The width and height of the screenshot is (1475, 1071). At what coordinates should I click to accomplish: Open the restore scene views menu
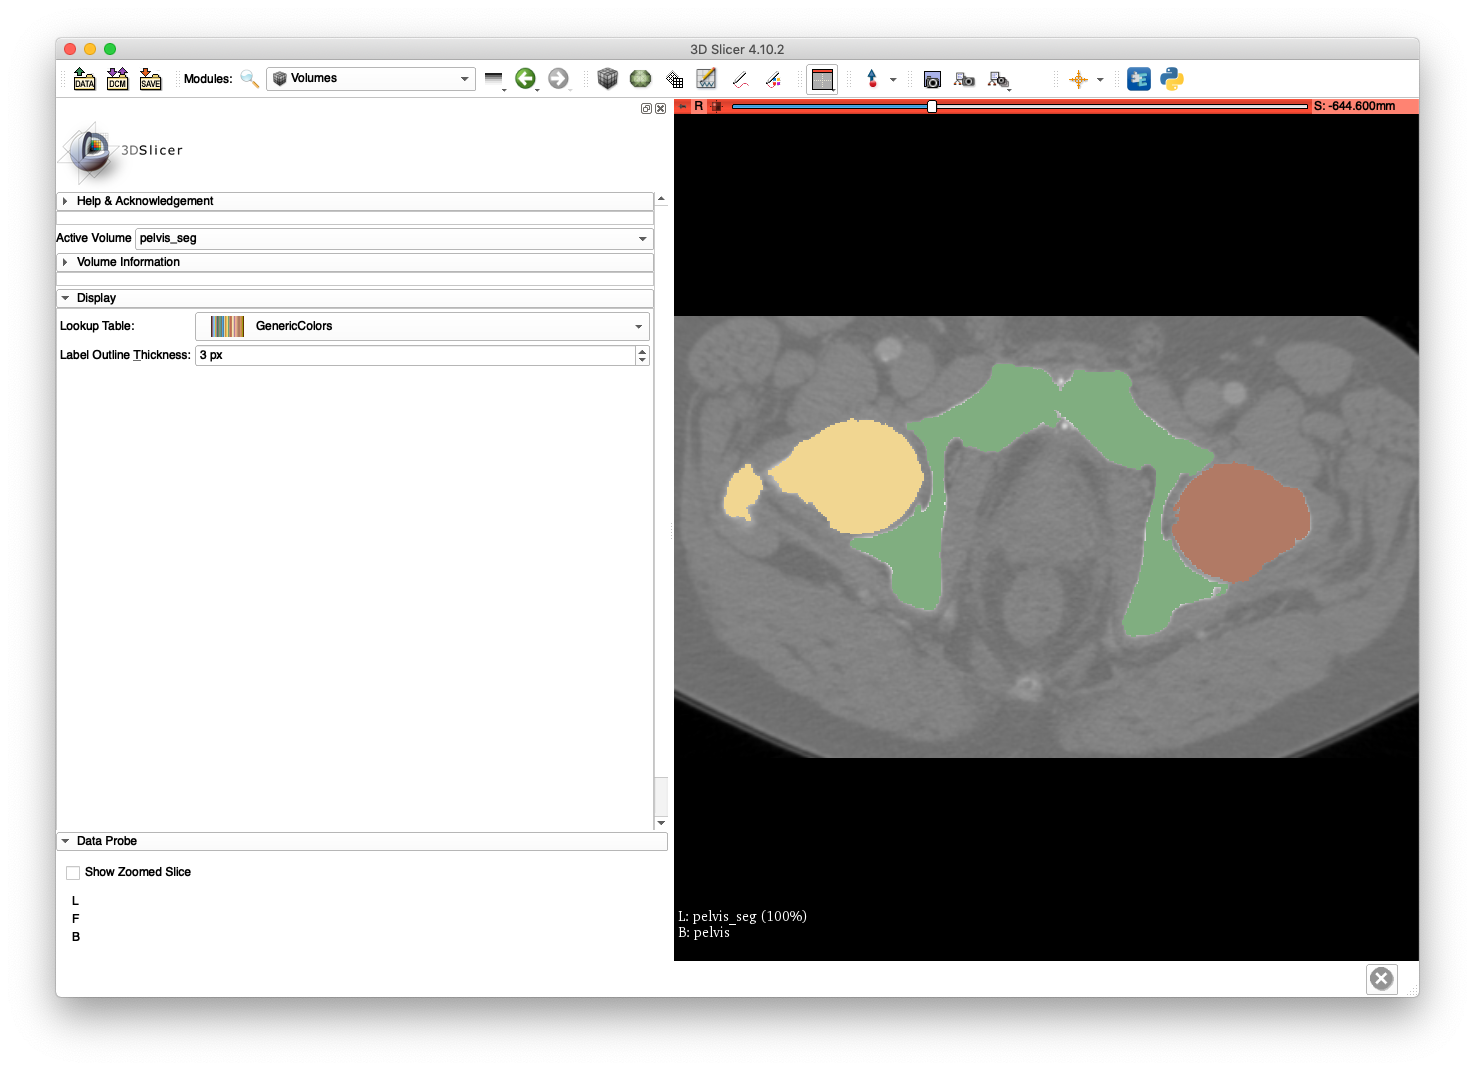[999, 80]
